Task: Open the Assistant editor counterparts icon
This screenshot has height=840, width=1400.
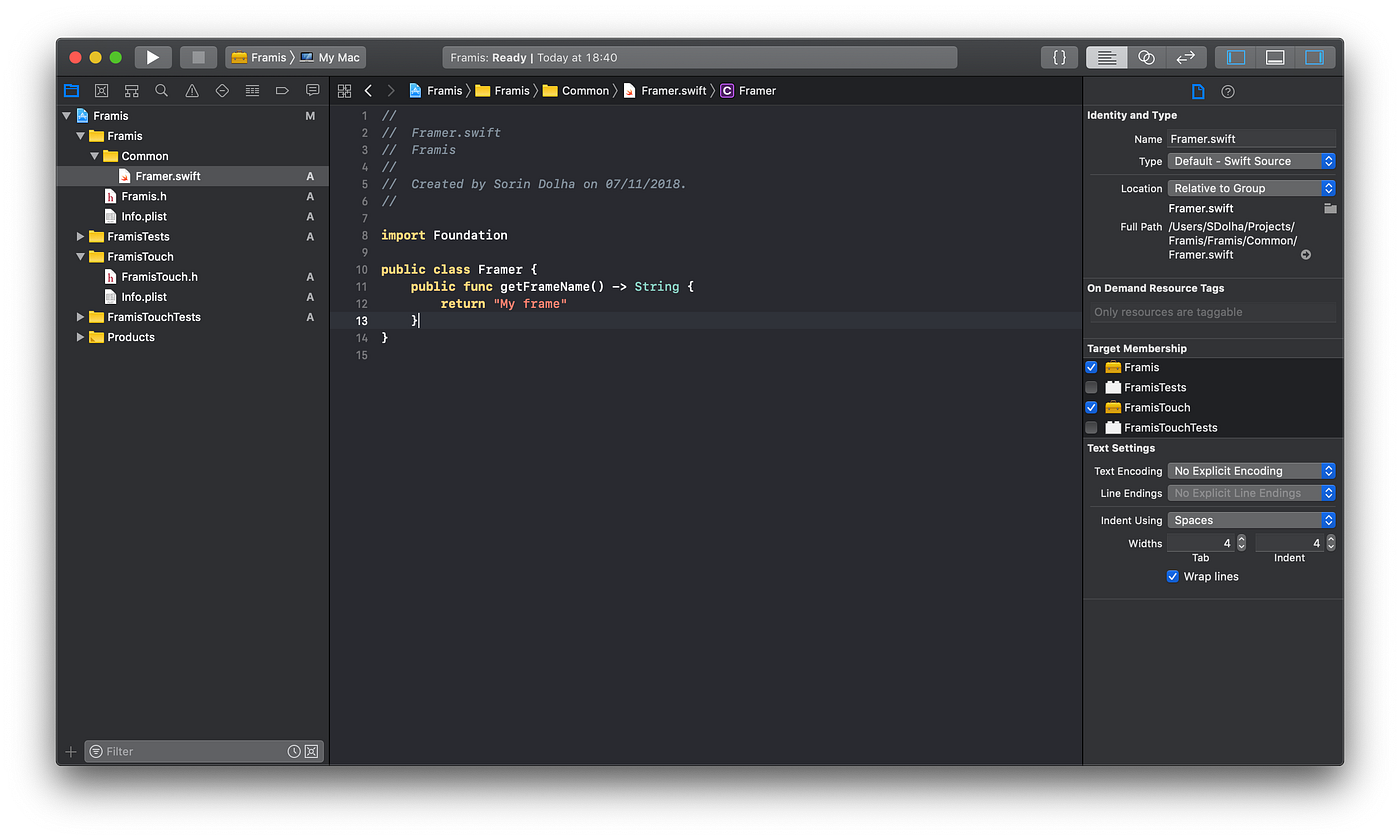Action: point(1146,57)
